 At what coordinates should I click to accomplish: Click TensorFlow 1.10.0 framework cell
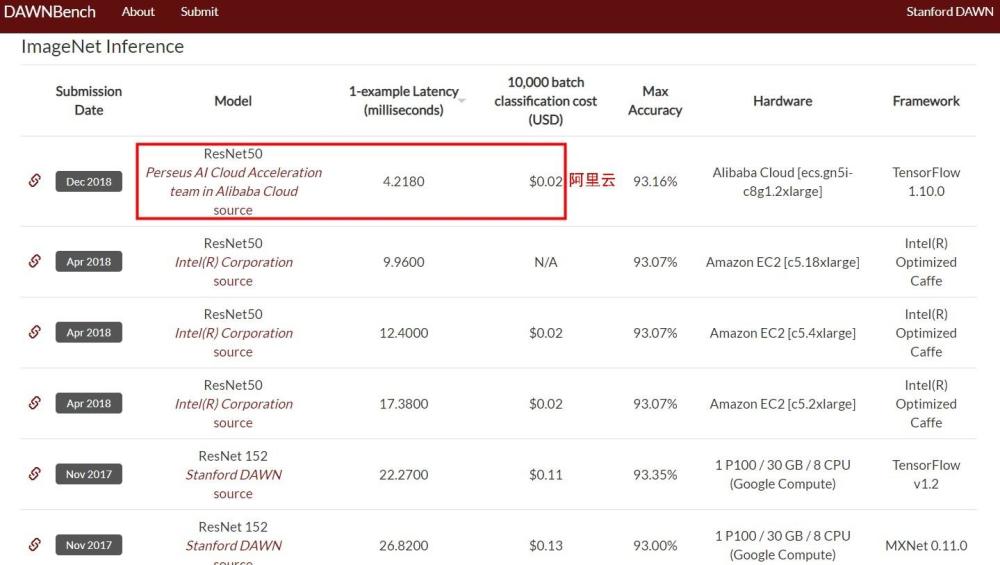click(926, 182)
